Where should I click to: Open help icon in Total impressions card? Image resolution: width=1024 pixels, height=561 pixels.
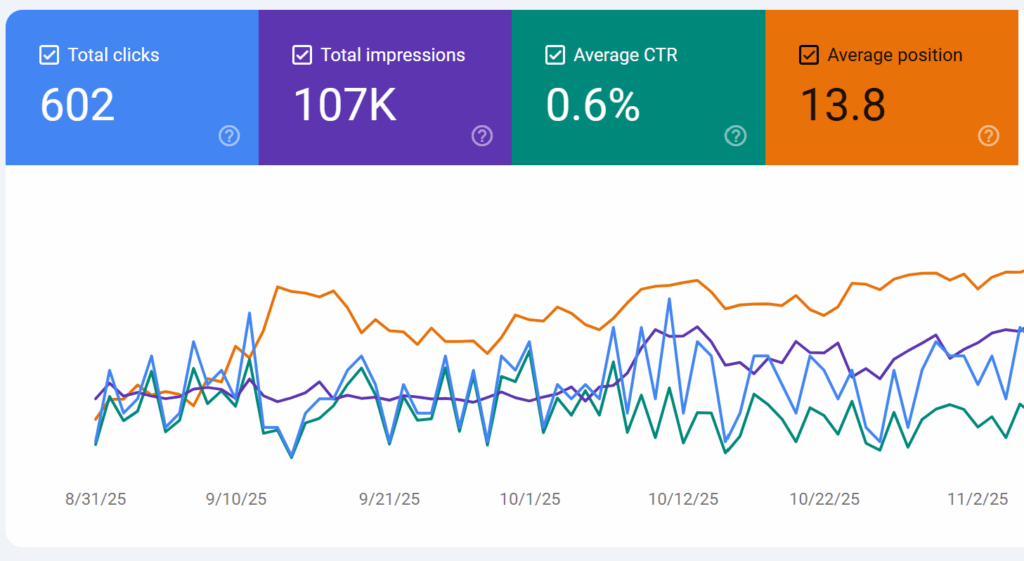point(482,136)
